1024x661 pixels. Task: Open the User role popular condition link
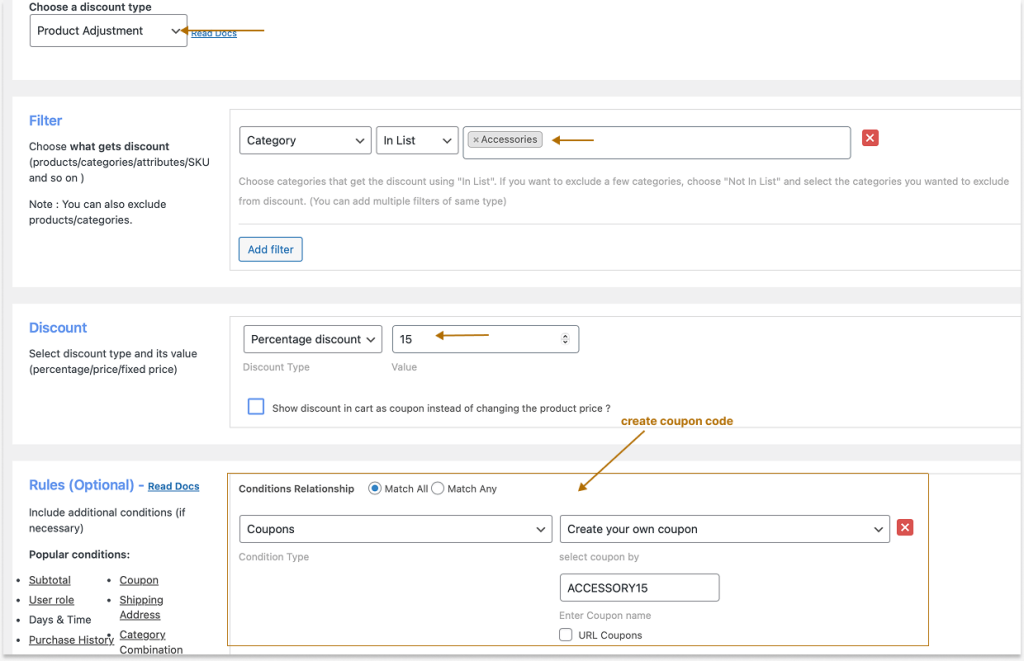pyautogui.click(x=52, y=600)
